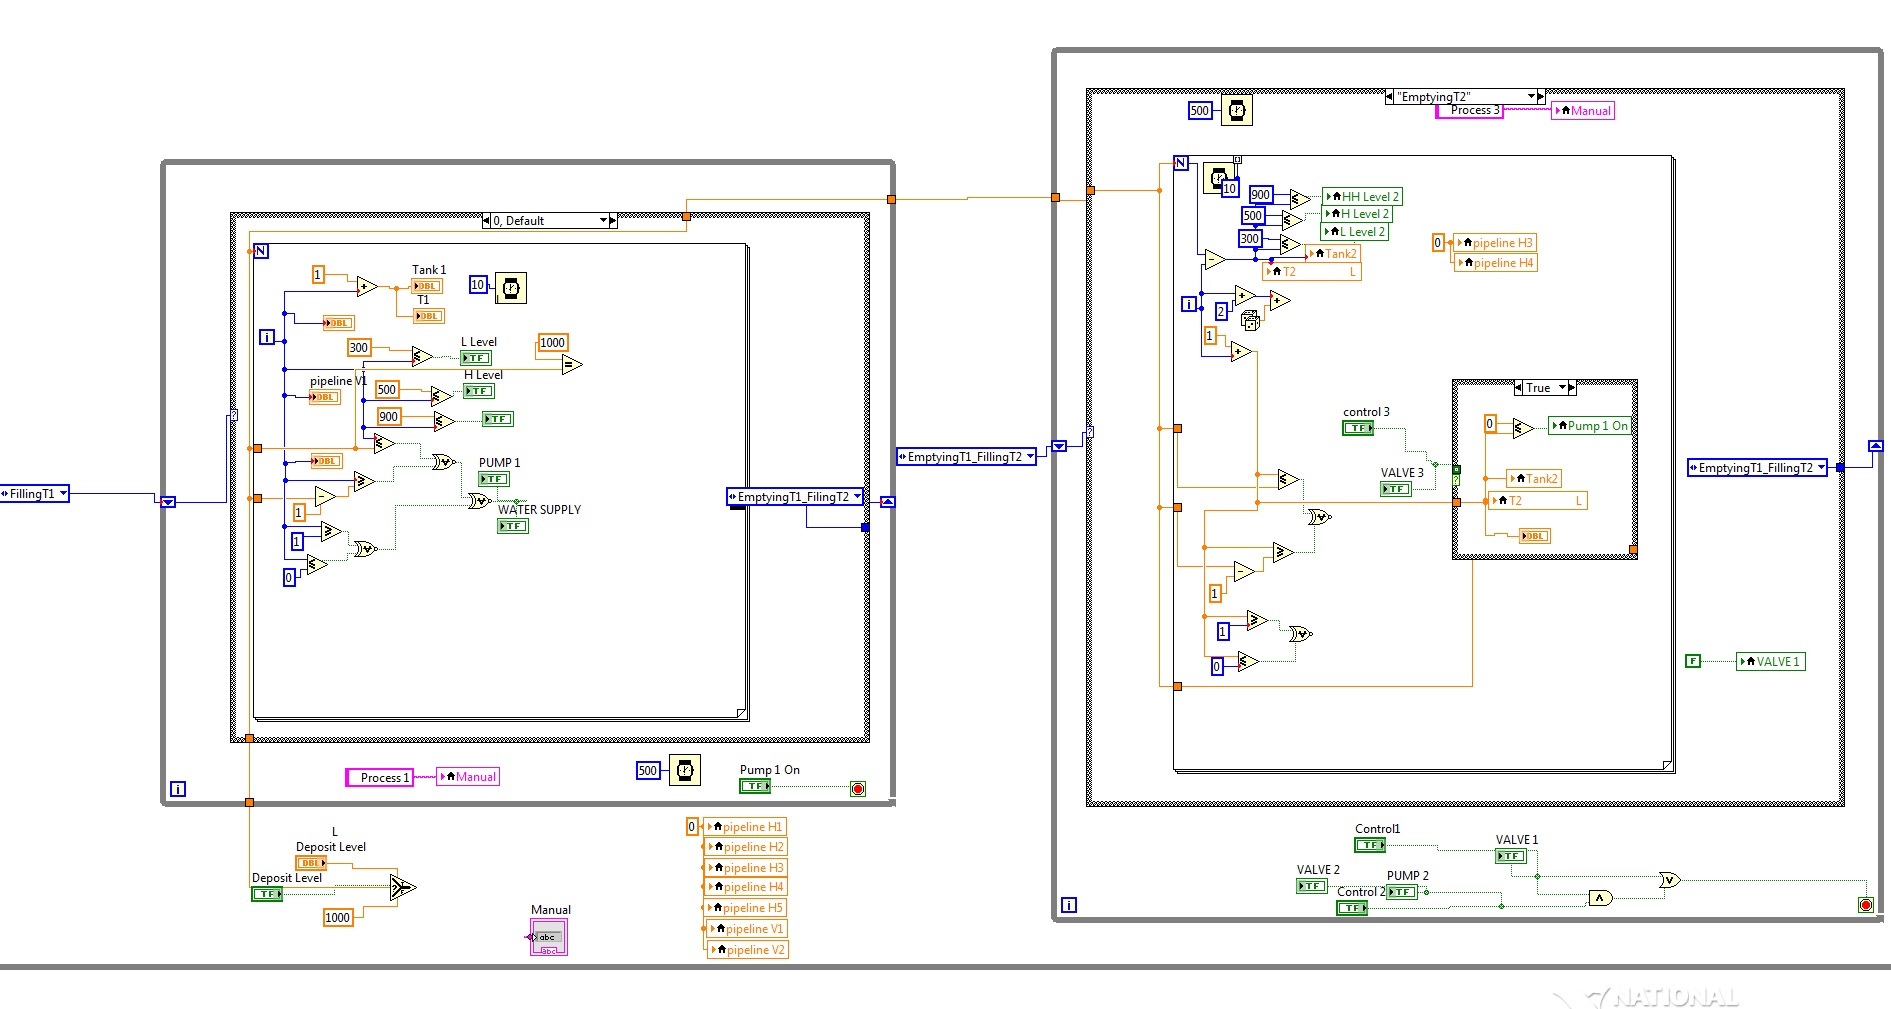This screenshot has height=1009, width=1891.
Task: Click the 1000 constant below Deposit Level
Action: (338, 918)
